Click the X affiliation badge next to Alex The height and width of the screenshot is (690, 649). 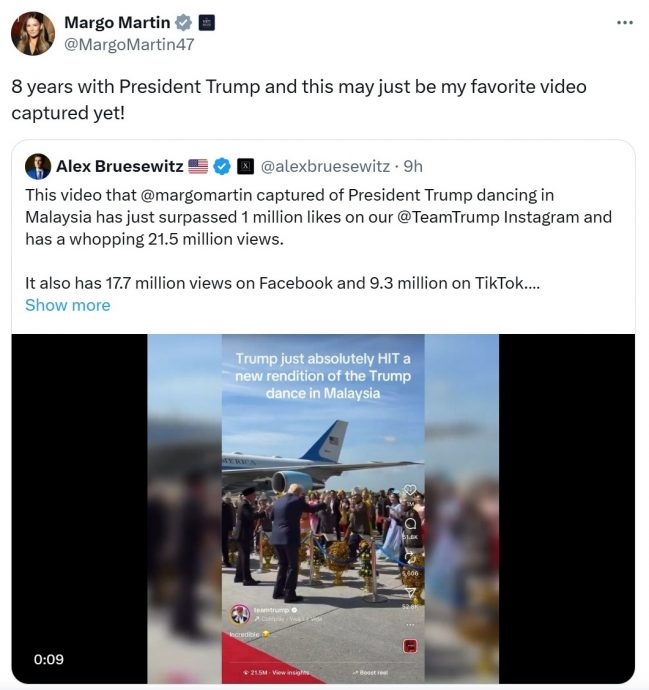coord(246,166)
